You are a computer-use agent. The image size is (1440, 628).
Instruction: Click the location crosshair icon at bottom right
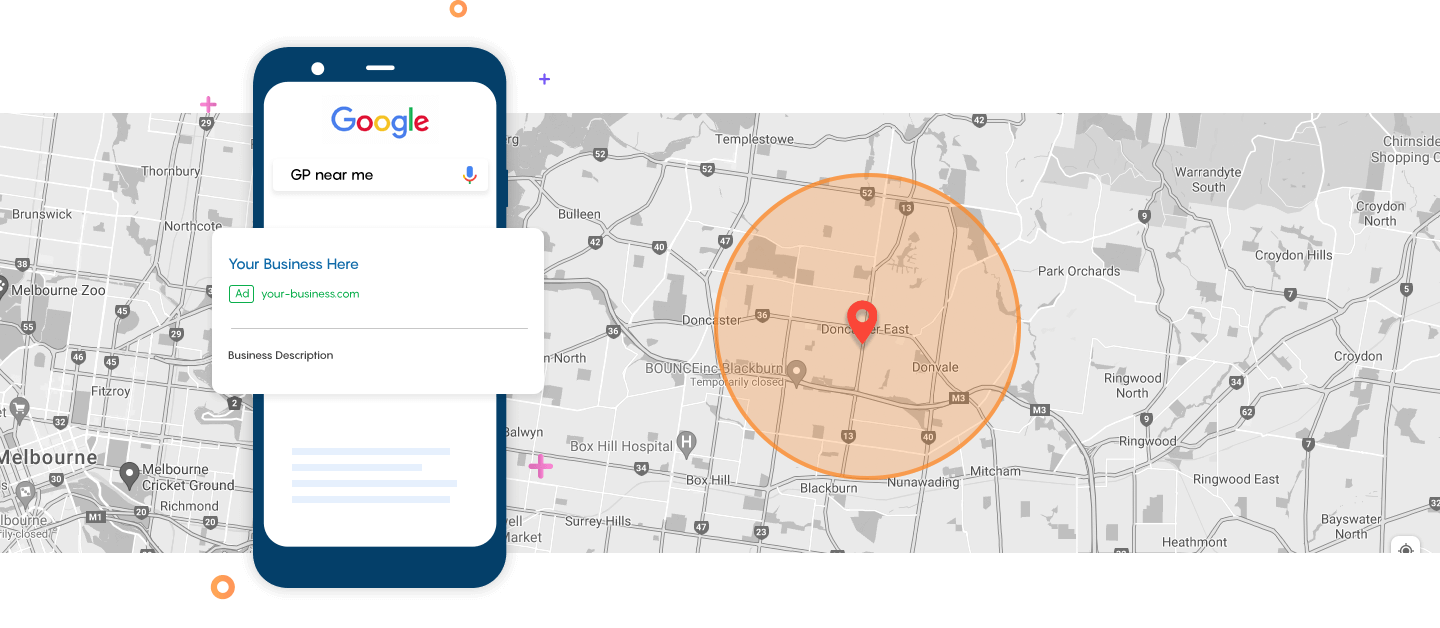point(1406,550)
